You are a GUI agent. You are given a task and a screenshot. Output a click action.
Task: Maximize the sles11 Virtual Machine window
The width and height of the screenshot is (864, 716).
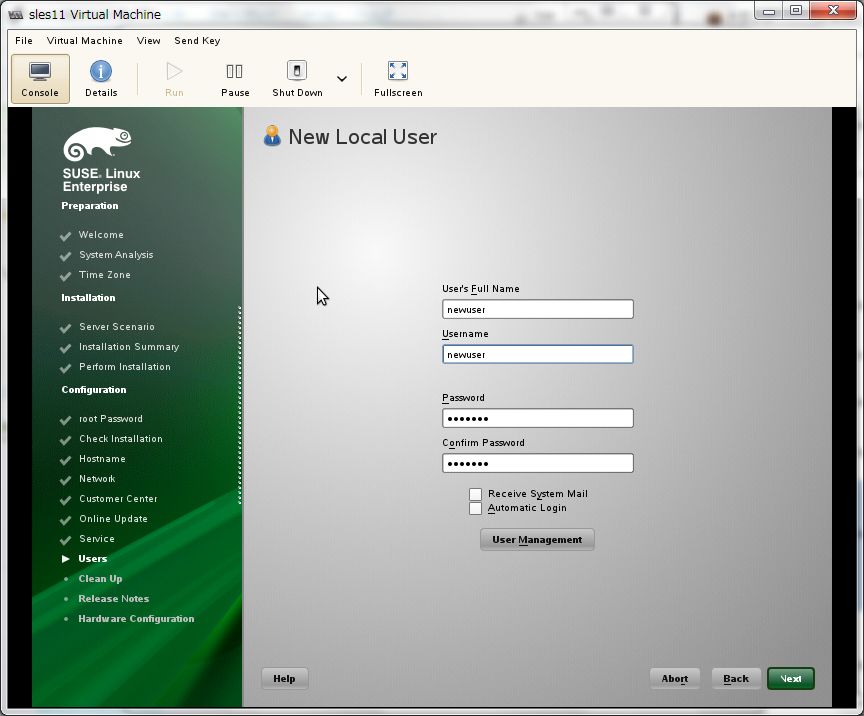[x=796, y=10]
